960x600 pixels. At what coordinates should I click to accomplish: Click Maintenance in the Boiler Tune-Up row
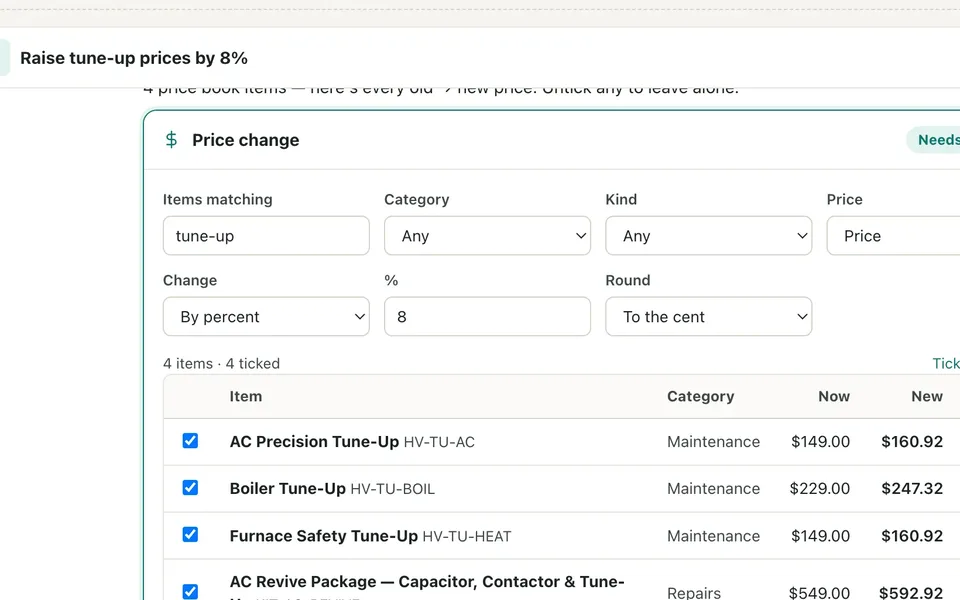pyautogui.click(x=713, y=489)
